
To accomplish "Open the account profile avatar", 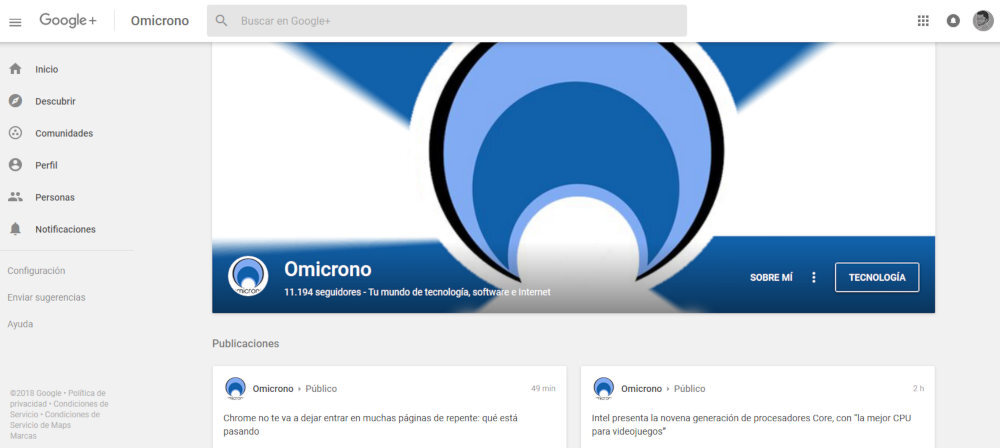I will pos(983,20).
